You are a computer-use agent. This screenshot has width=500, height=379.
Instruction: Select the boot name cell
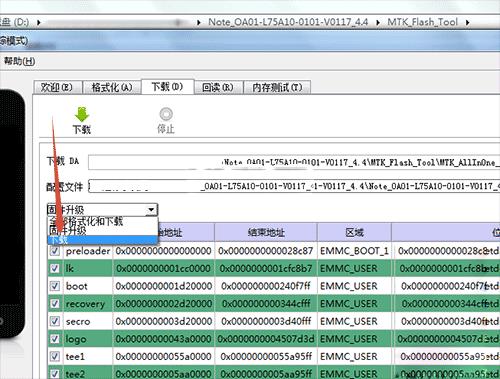(x=88, y=286)
